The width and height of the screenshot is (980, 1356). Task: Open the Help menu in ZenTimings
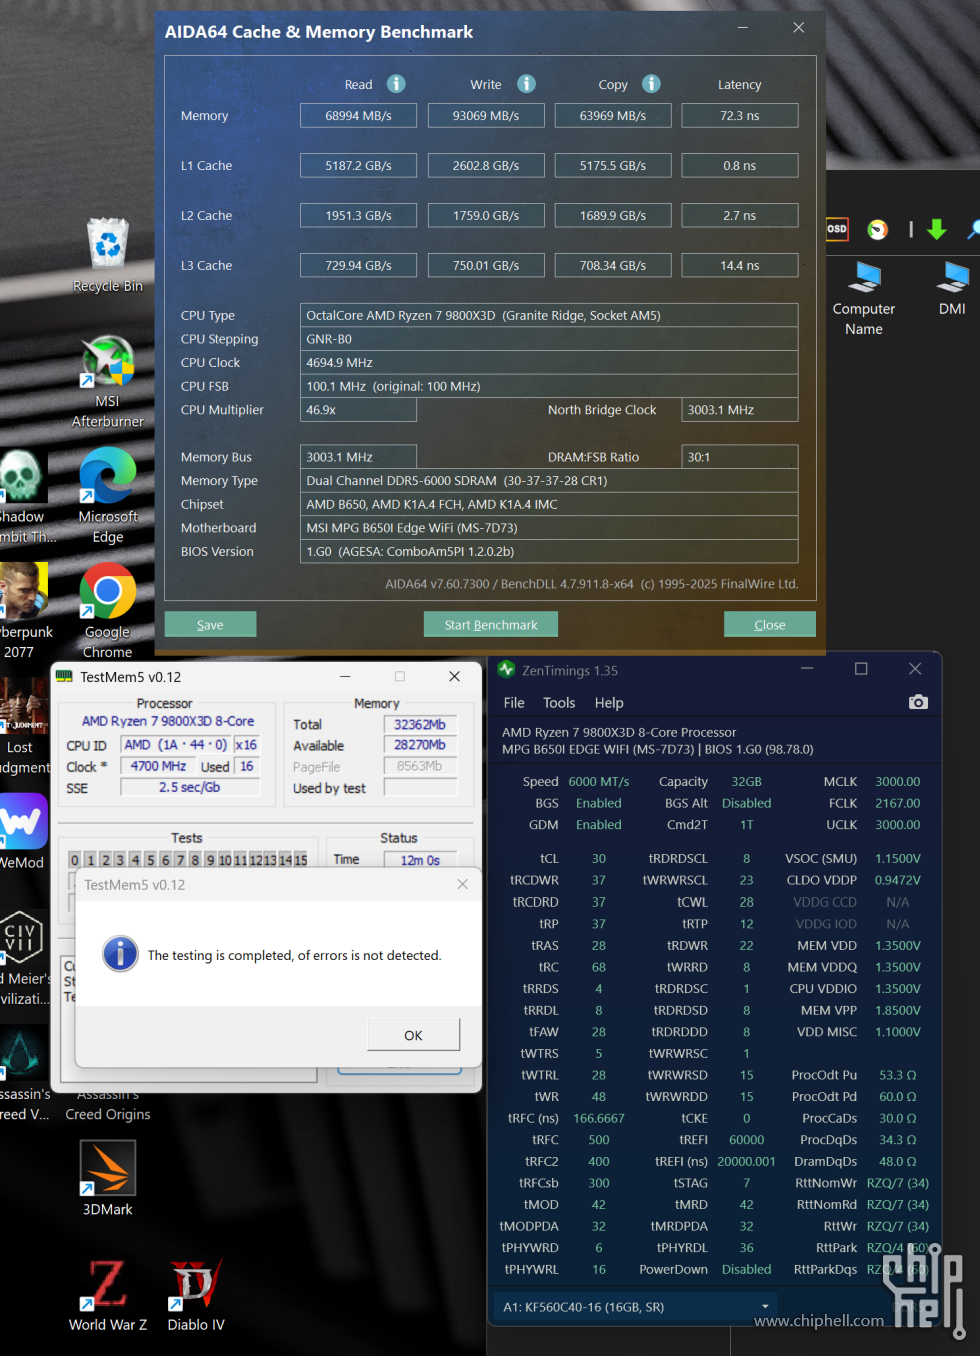(609, 703)
